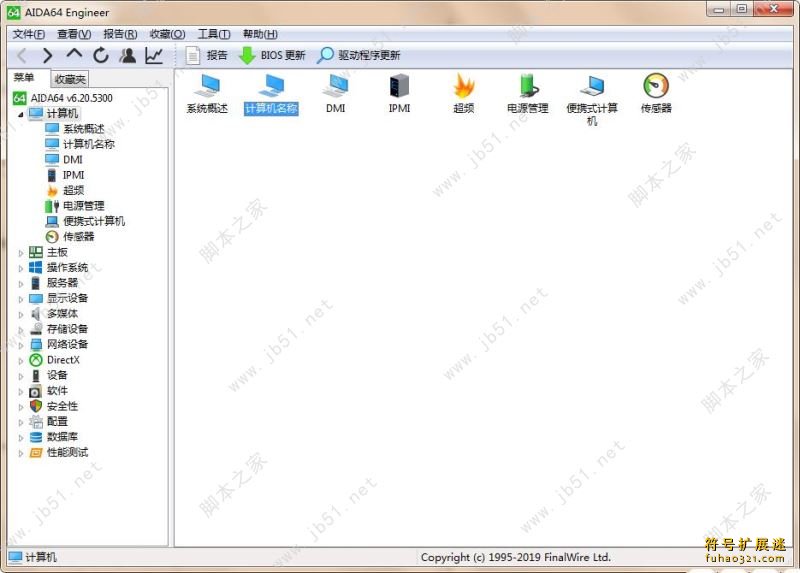Click the 驱动程序更新 driver update button

(359, 56)
